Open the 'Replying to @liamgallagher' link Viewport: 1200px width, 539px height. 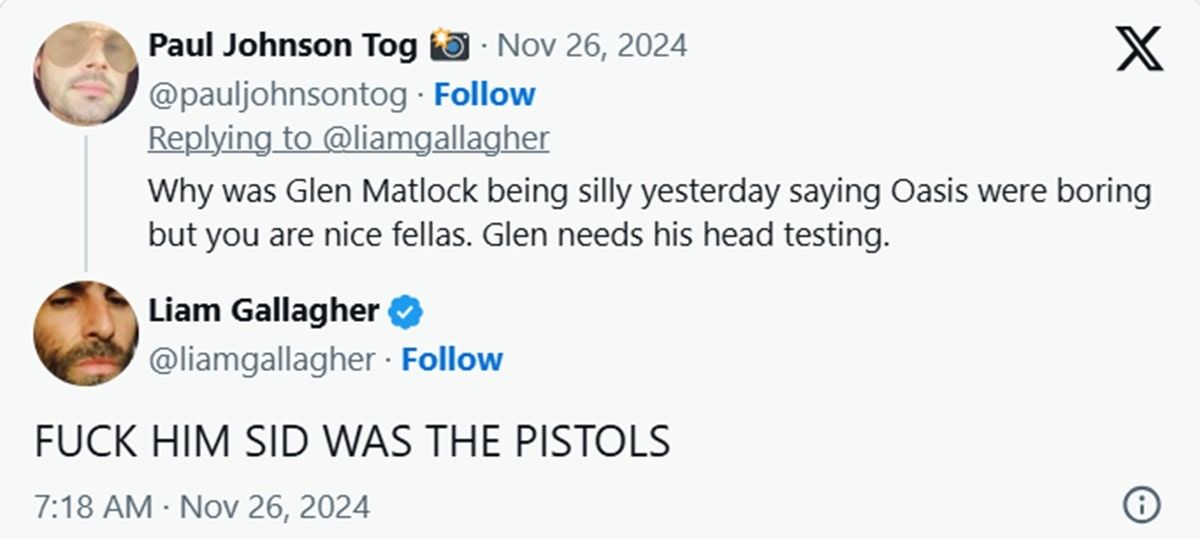[348, 139]
